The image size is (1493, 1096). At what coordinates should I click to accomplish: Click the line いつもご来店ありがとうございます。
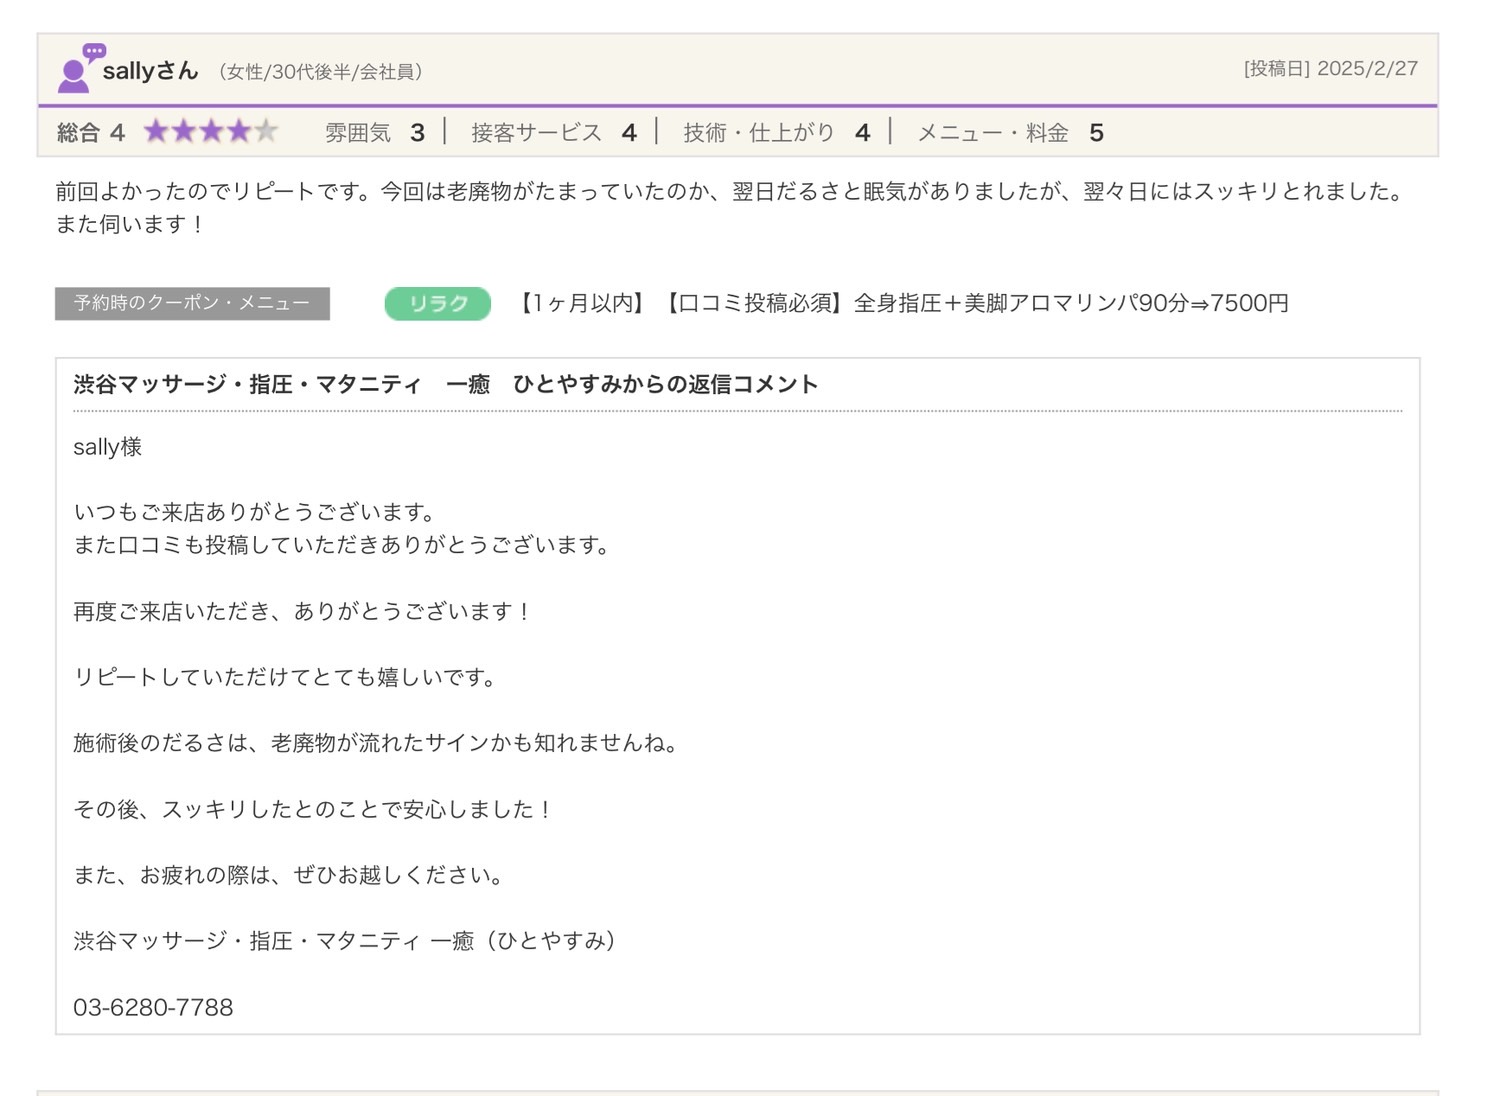pos(256,512)
